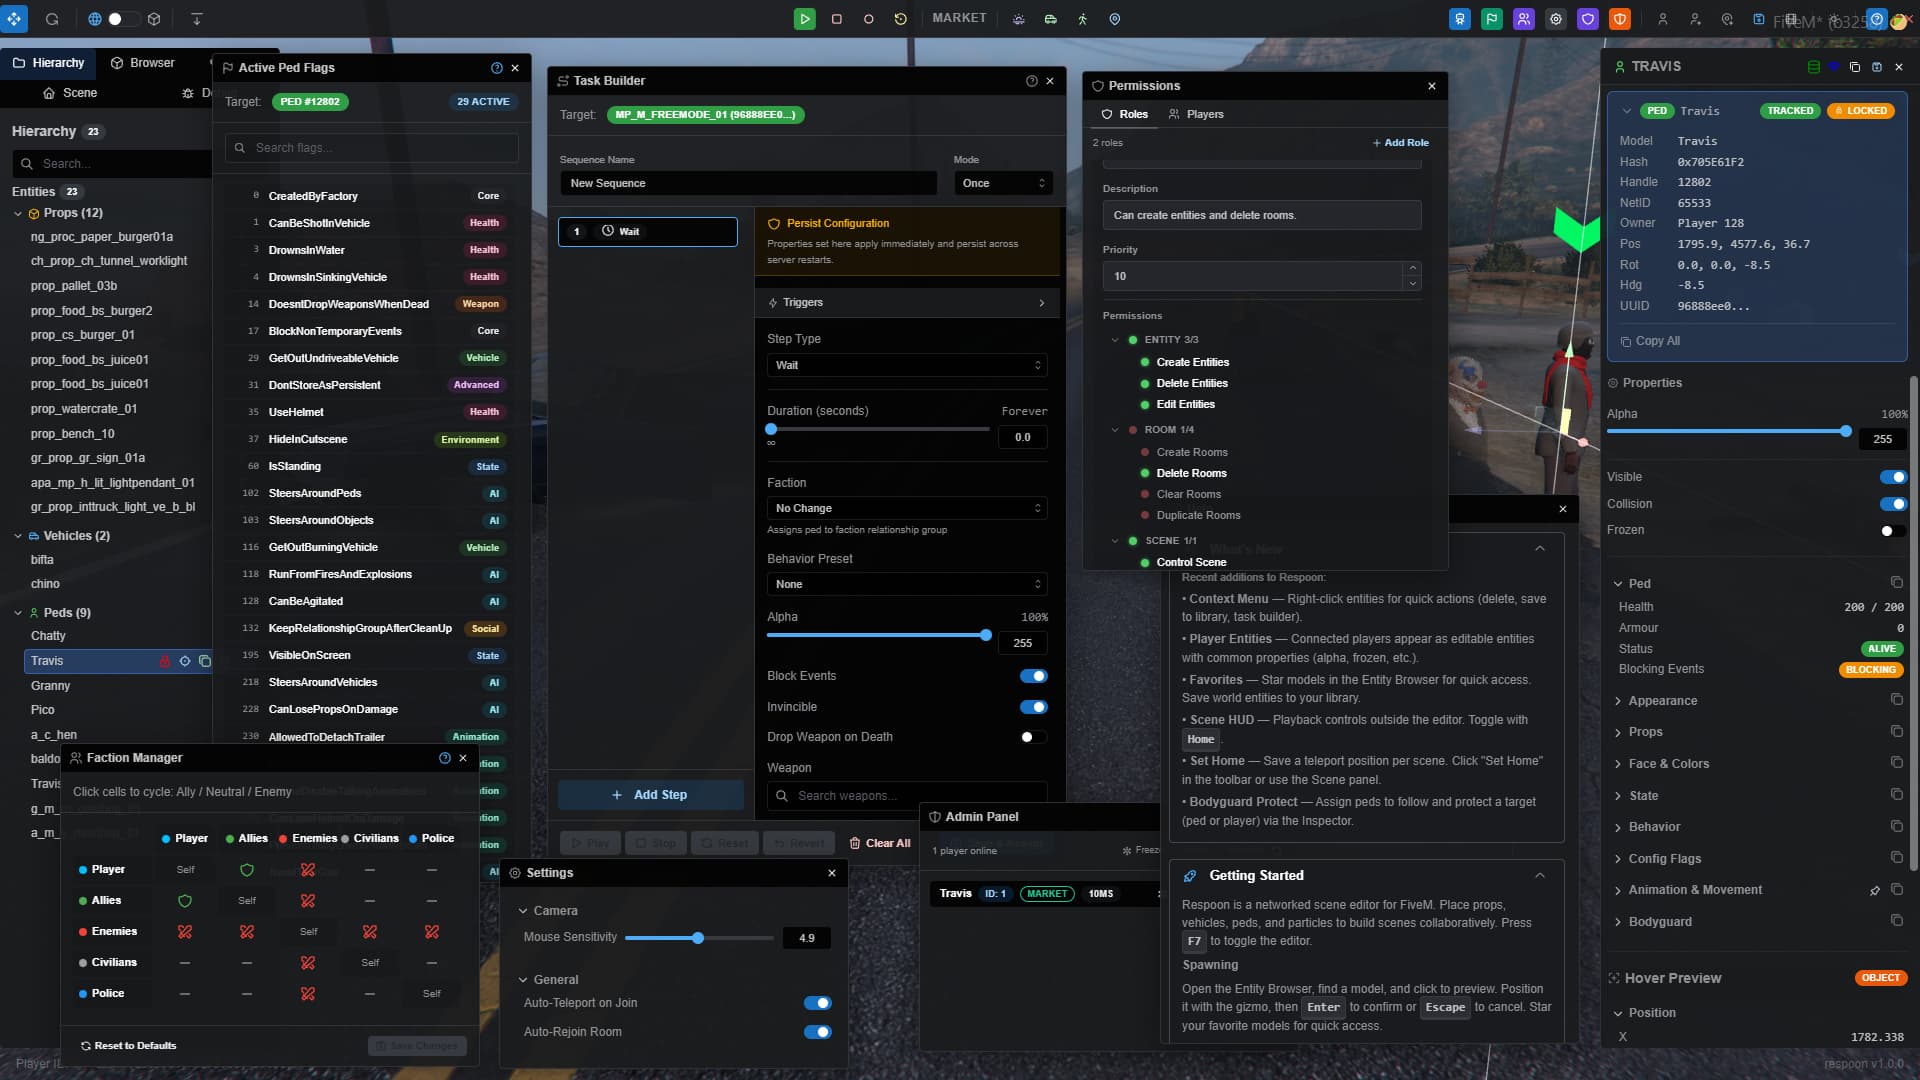Adjust the Mouse Sensitivity slider
The height and width of the screenshot is (1080, 1920).
[698, 938]
